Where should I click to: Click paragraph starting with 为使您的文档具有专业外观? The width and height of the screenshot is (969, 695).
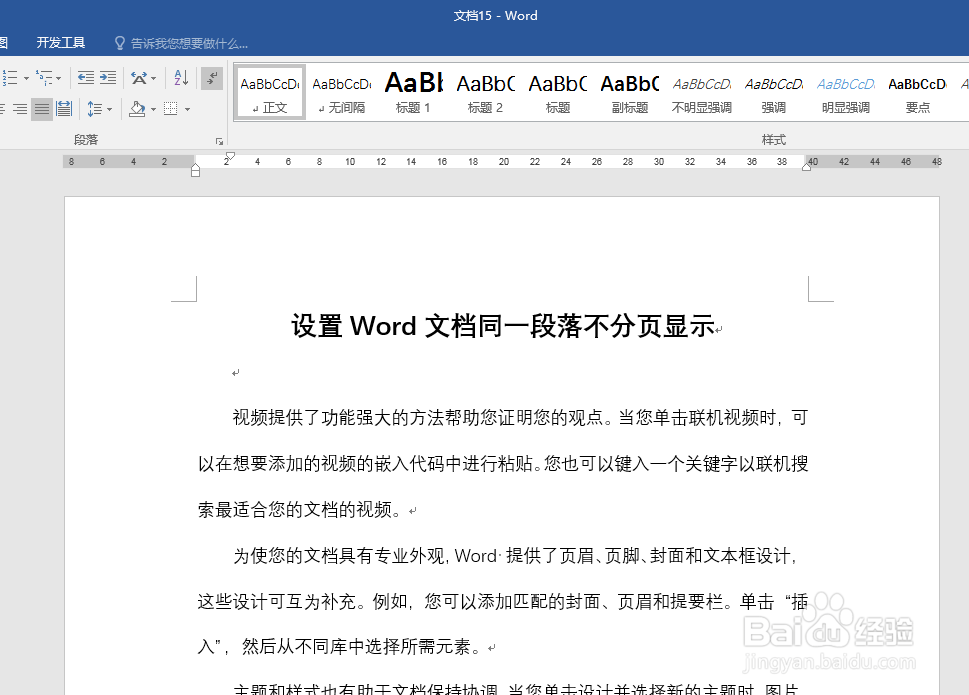[503, 601]
